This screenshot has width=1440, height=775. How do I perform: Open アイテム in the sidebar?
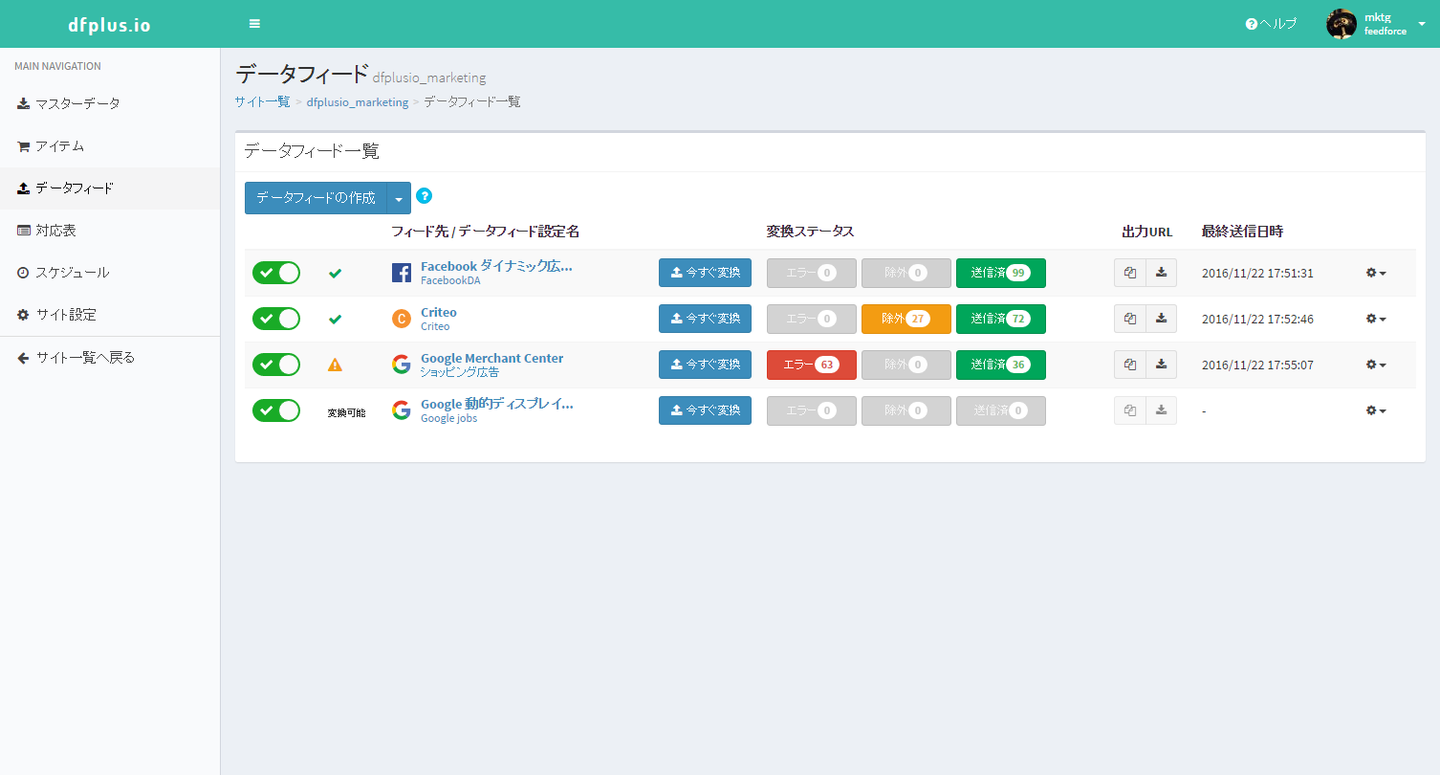click(110, 146)
